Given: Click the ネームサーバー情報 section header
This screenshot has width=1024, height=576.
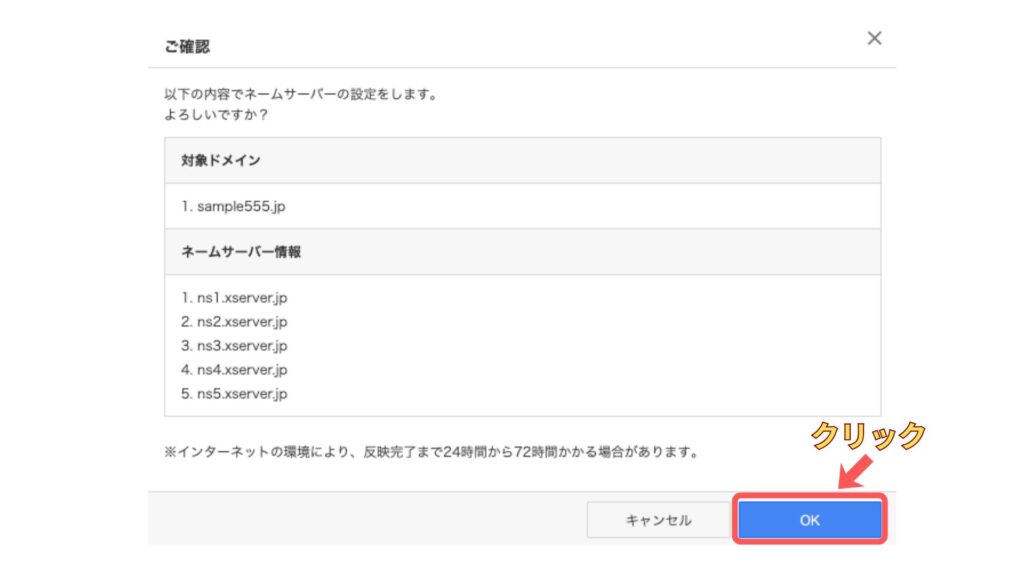Looking at the screenshot, I should coord(241,252).
